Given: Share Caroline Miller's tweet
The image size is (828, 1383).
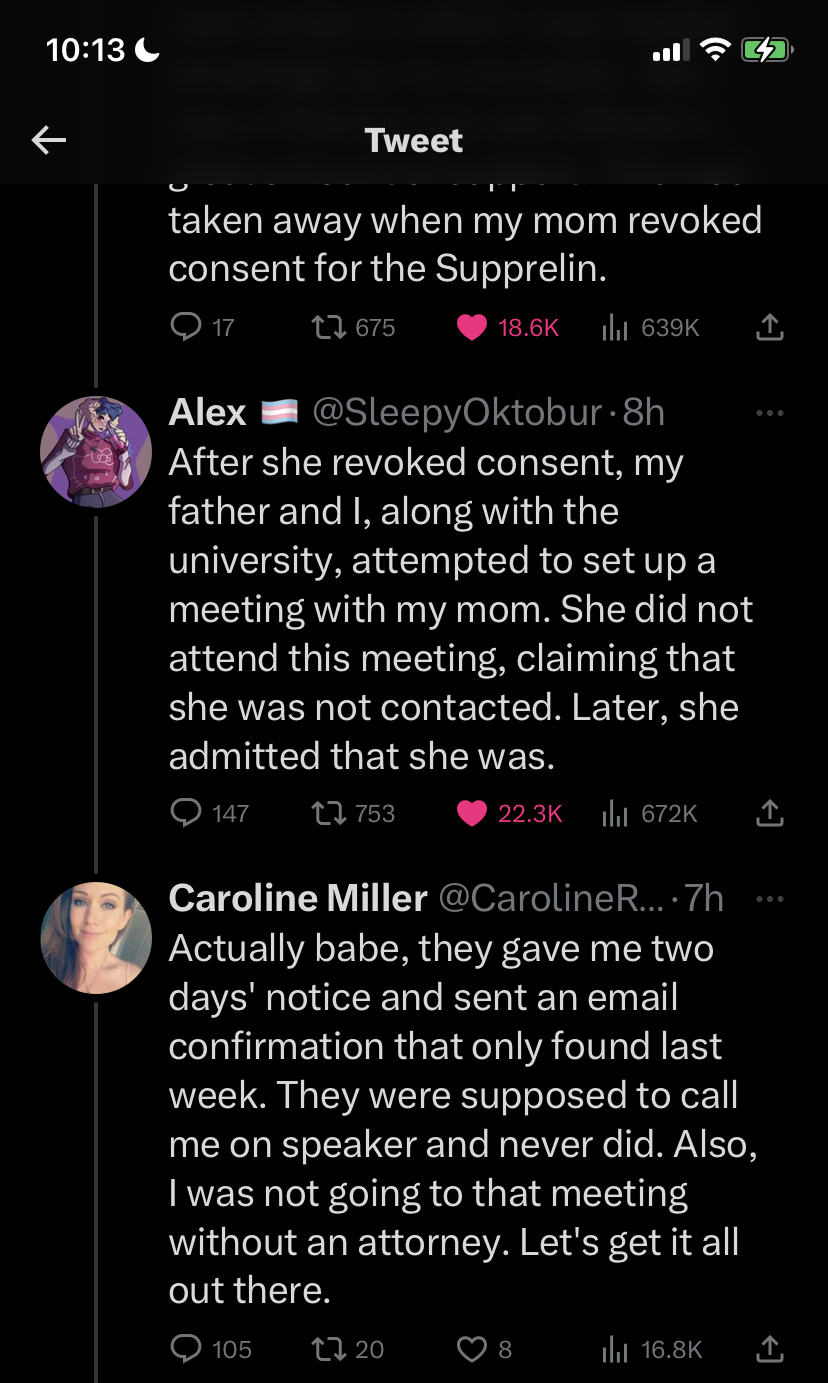Looking at the screenshot, I should click(x=769, y=1350).
